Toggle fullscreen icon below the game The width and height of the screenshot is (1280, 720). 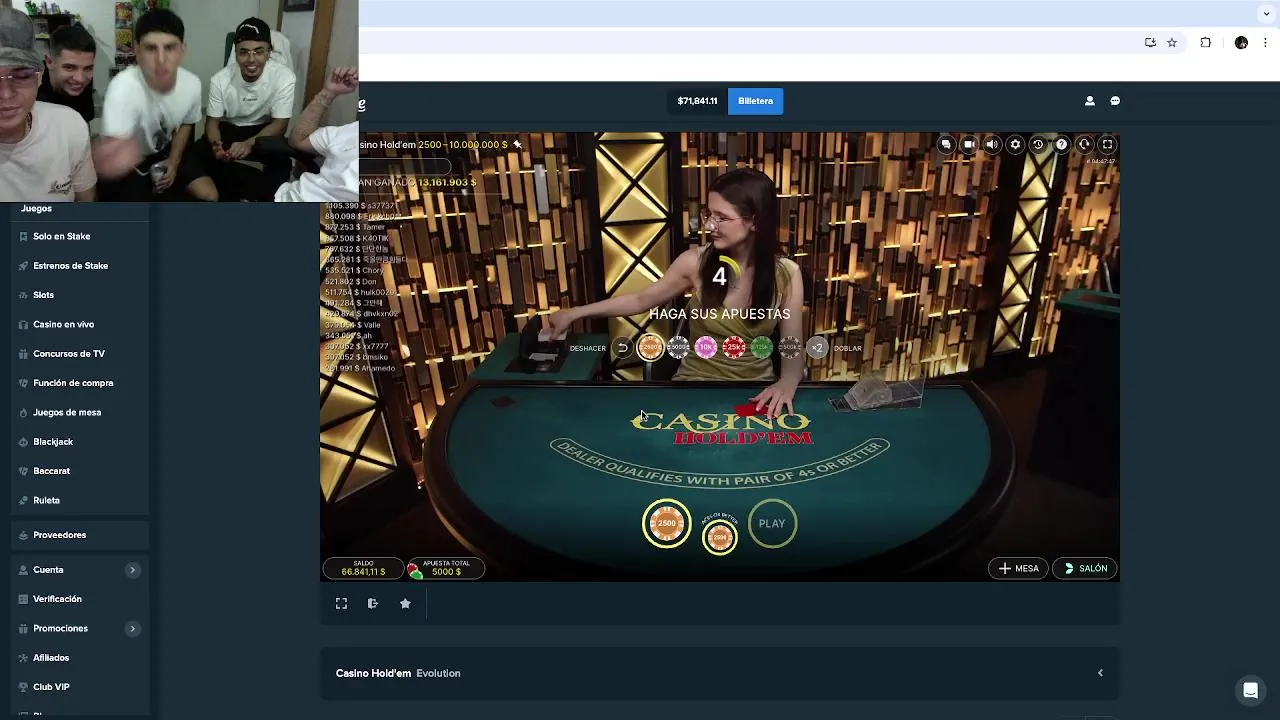pos(341,603)
